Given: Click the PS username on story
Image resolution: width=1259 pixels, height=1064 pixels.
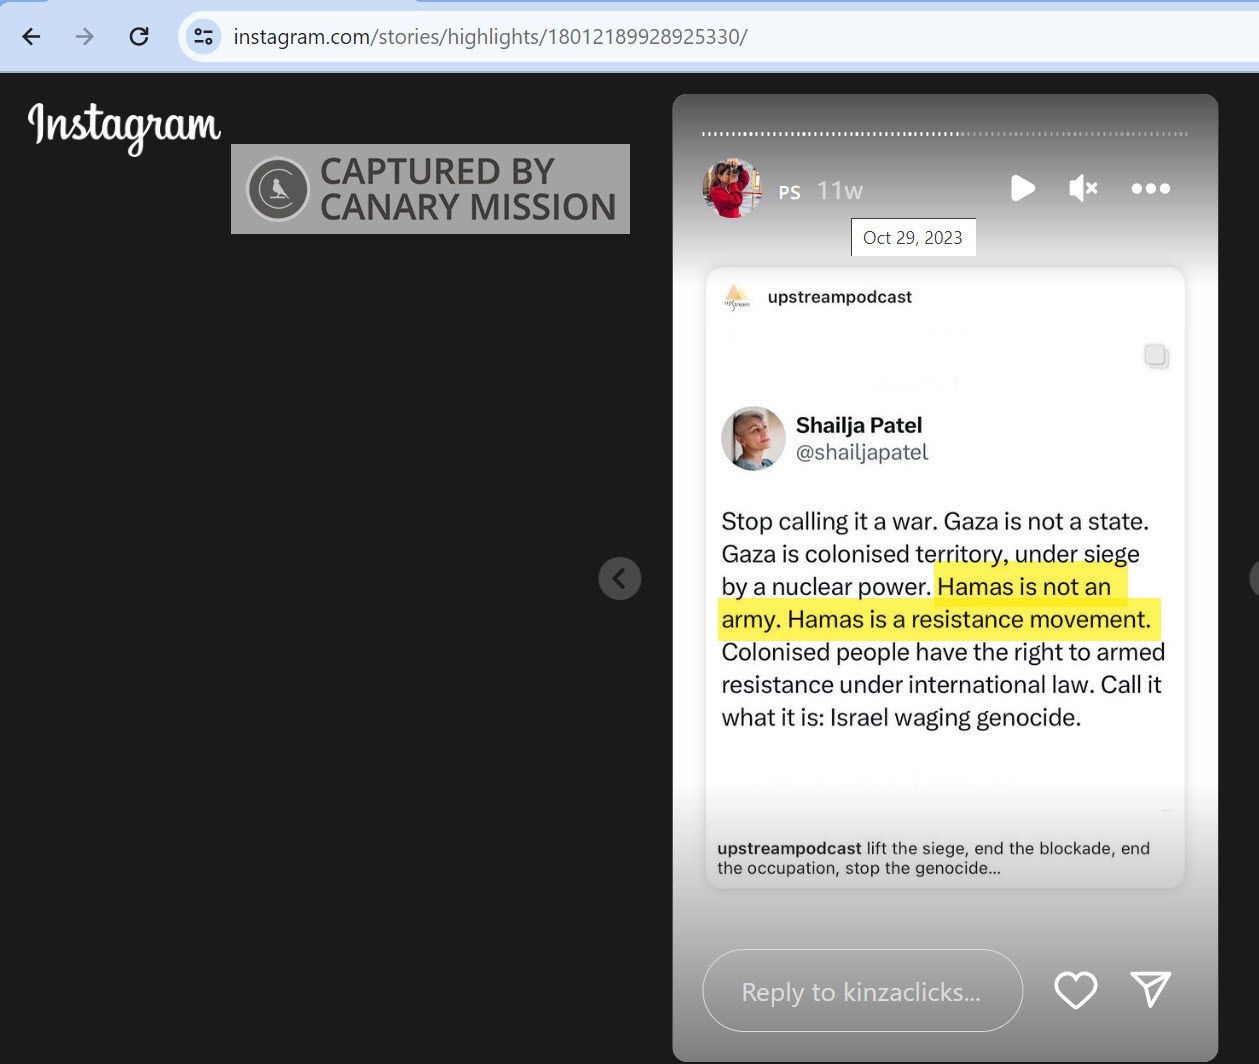Looking at the screenshot, I should click(790, 192).
